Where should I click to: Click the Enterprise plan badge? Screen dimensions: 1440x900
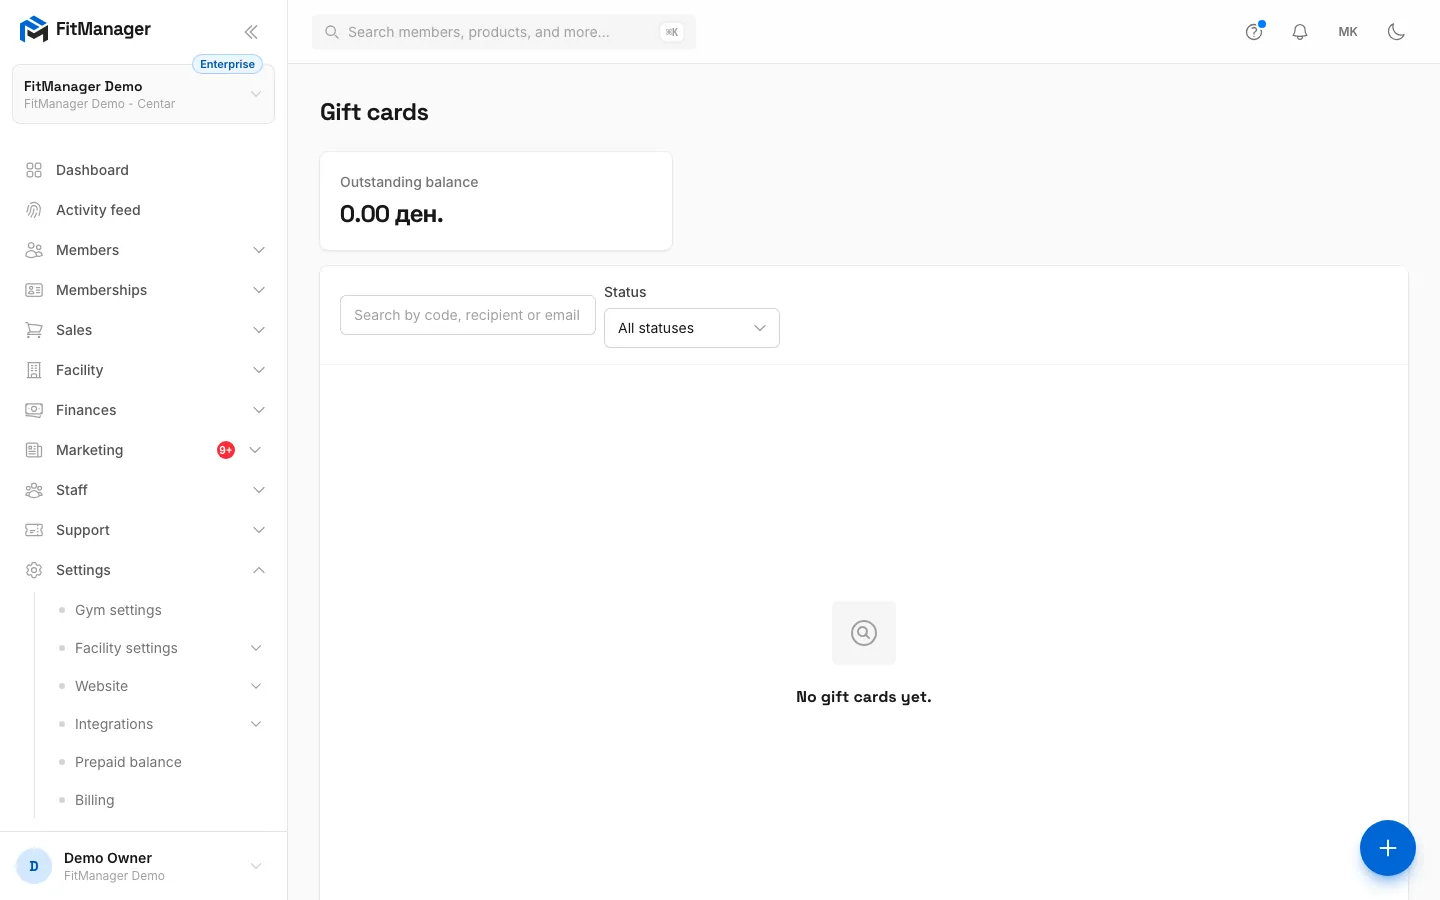[x=227, y=64]
